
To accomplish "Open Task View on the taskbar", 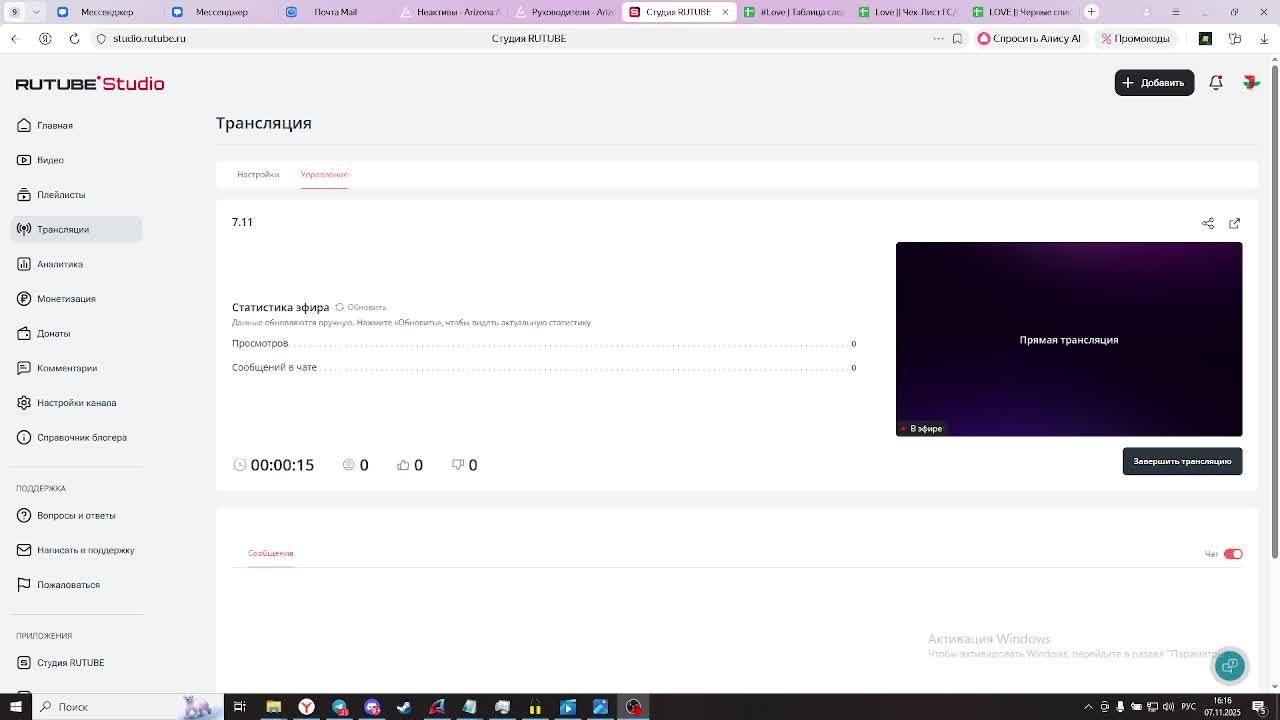I will coord(240,707).
